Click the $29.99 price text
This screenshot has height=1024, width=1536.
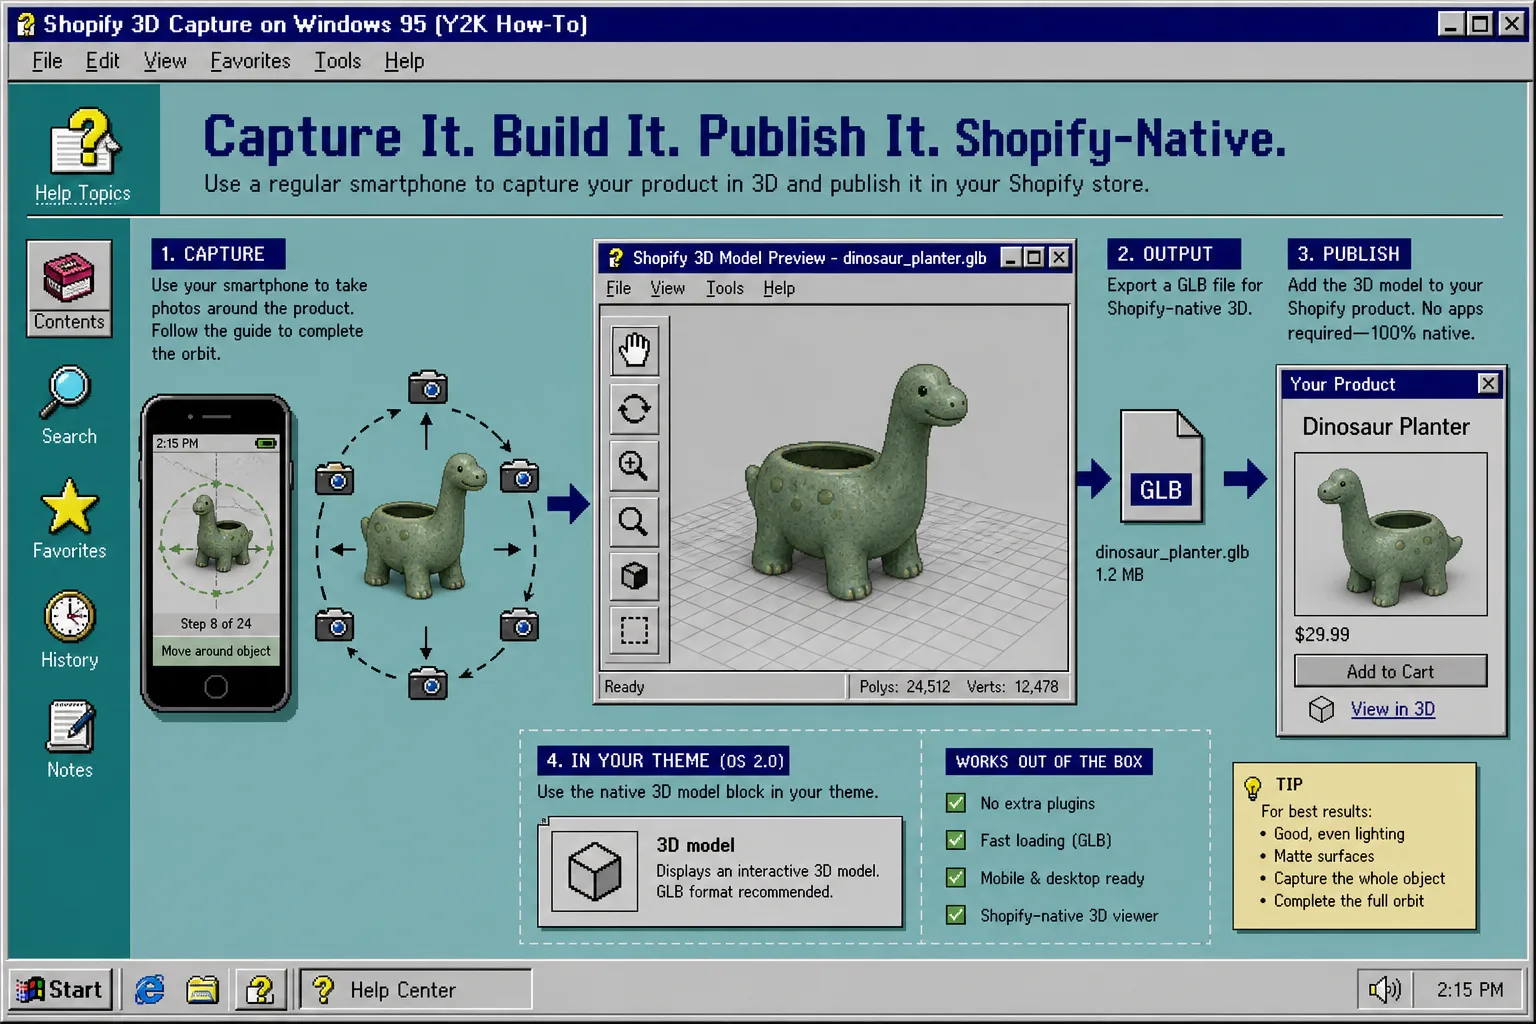[1321, 634]
